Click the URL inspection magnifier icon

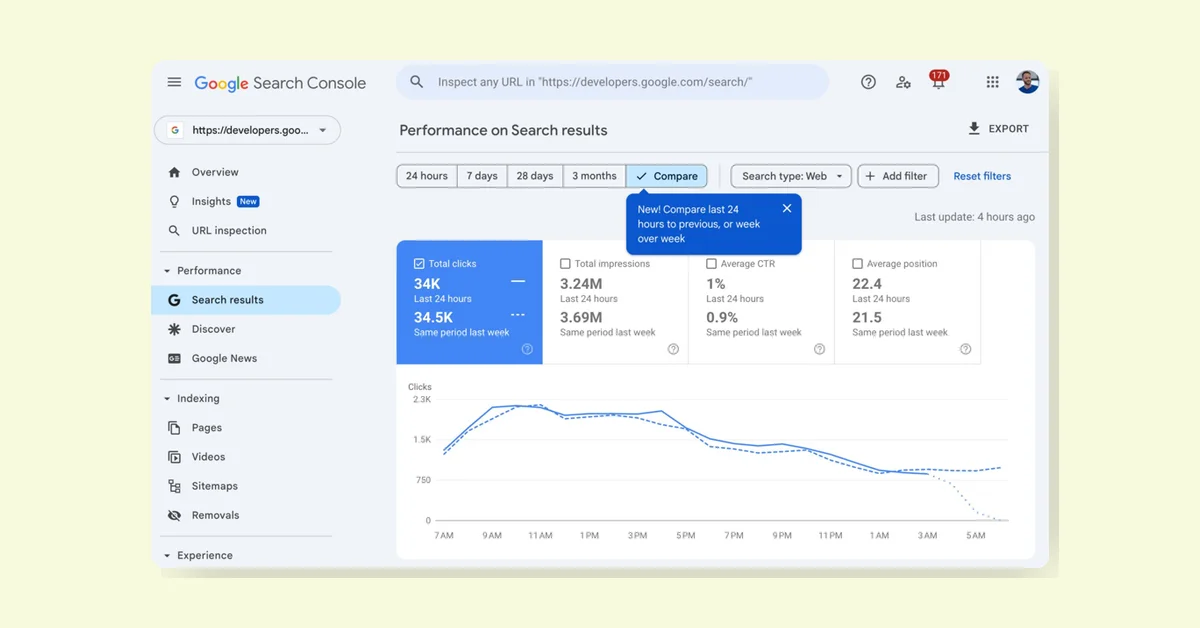(174, 230)
